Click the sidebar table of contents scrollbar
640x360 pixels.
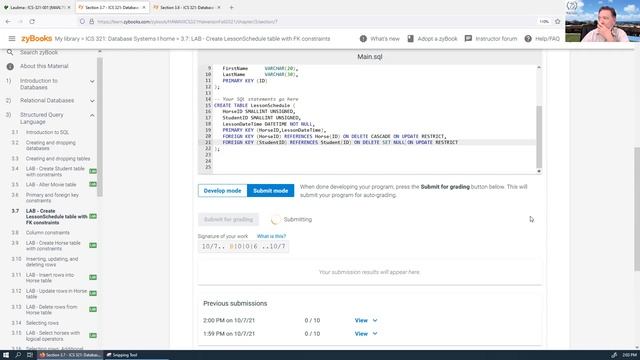click(x=100, y=127)
